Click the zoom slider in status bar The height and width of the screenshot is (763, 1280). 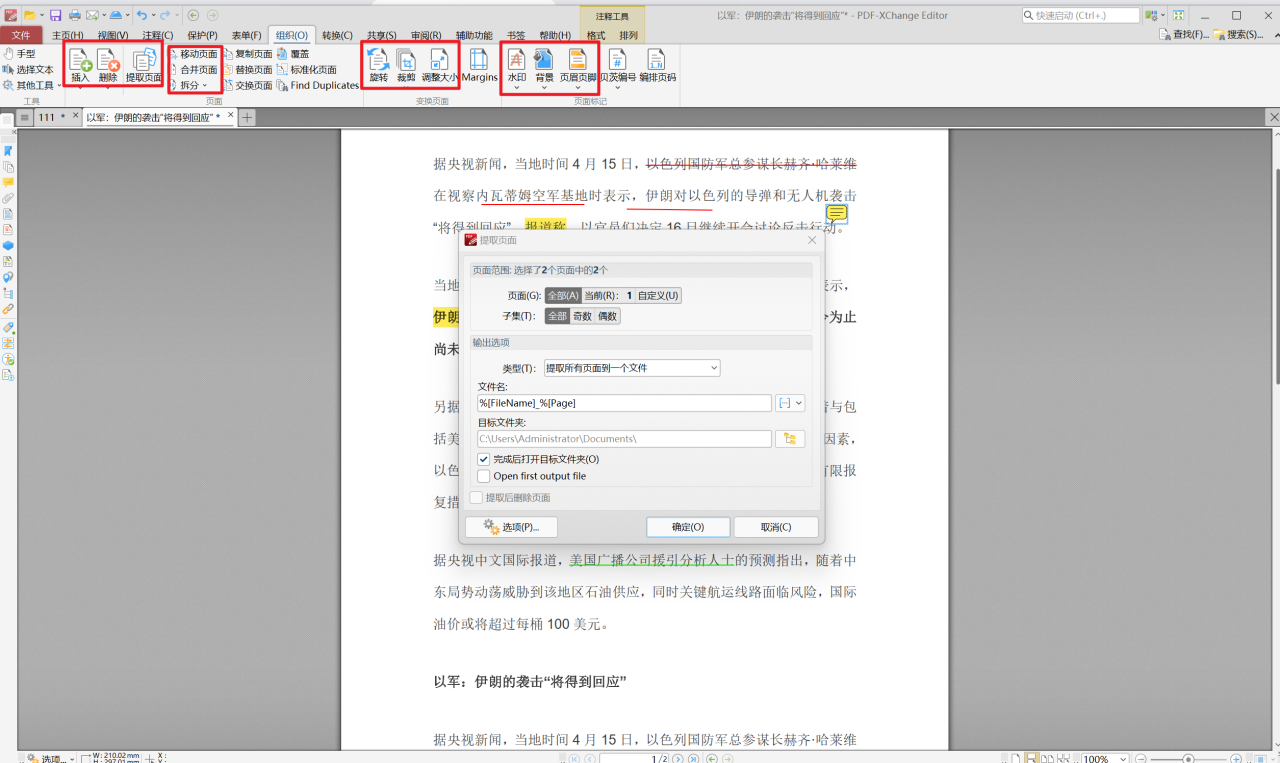(1187, 759)
